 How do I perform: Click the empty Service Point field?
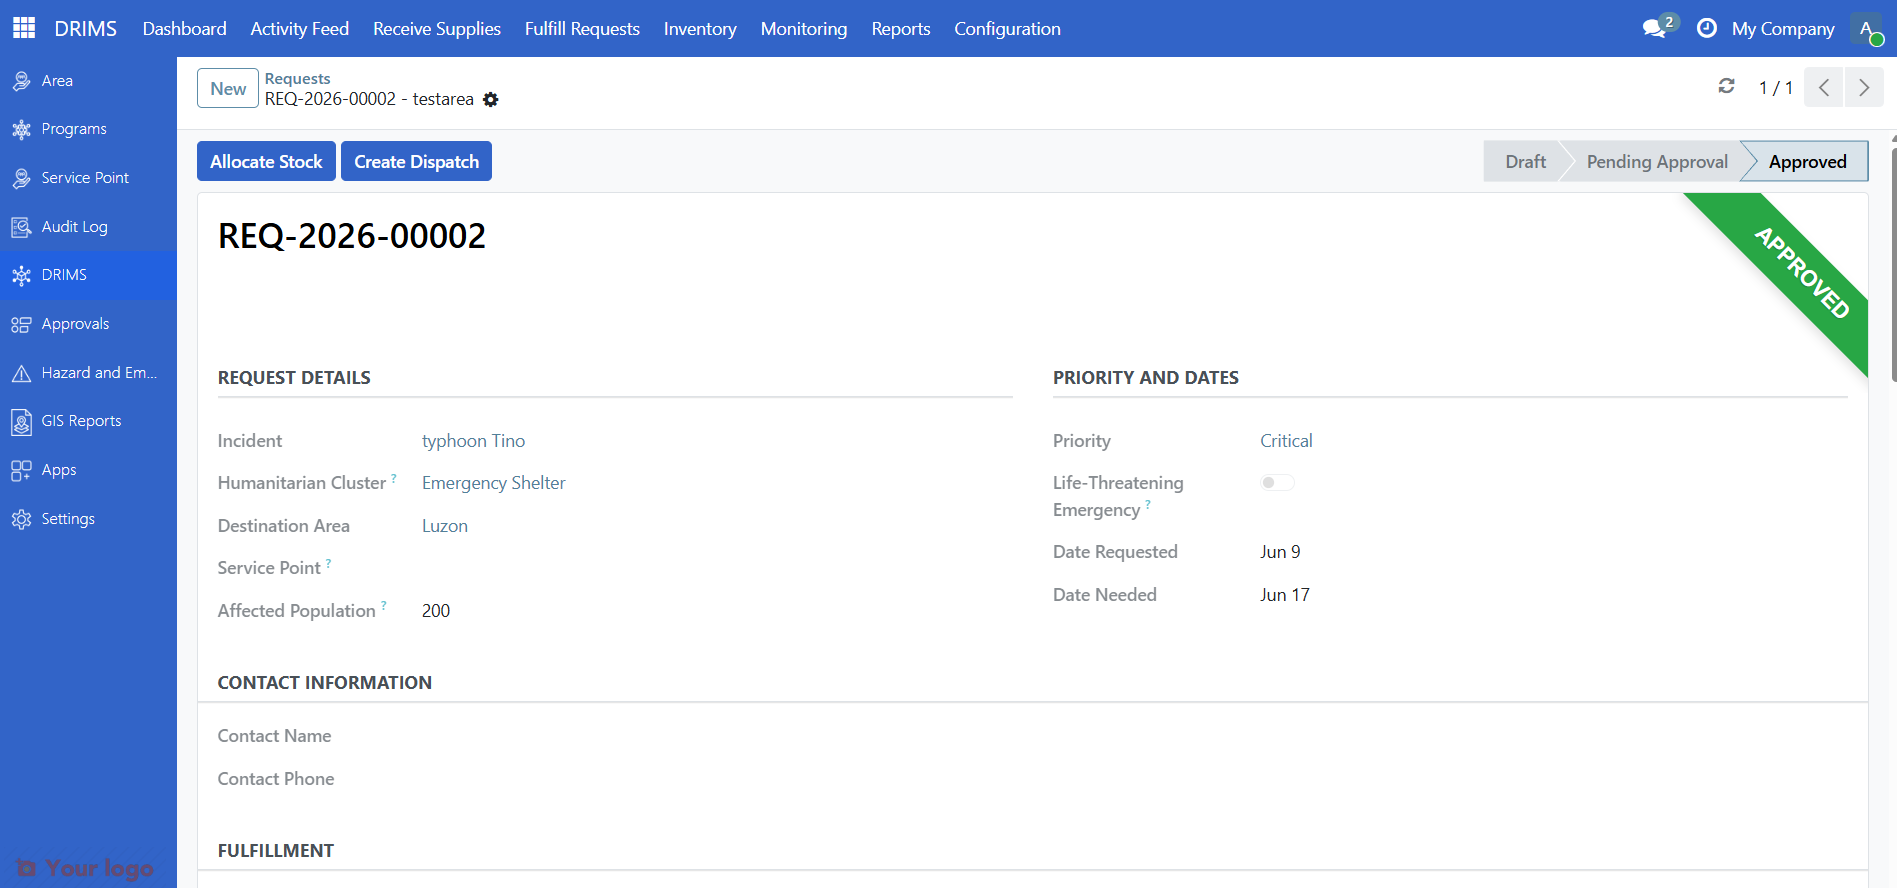click(x=717, y=568)
